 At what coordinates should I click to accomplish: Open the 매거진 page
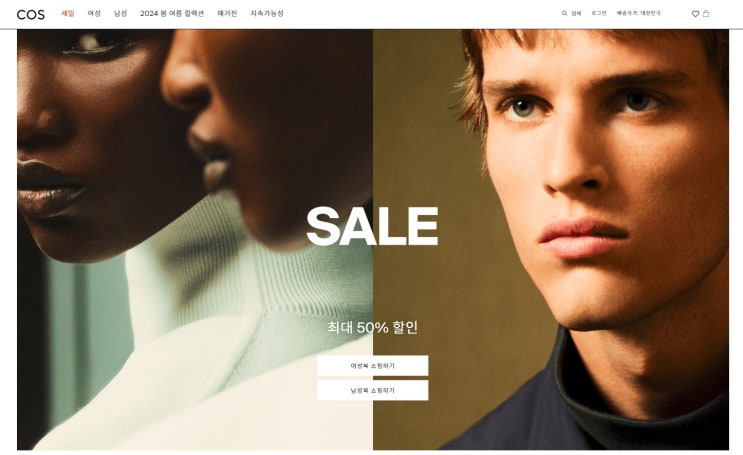click(x=227, y=13)
